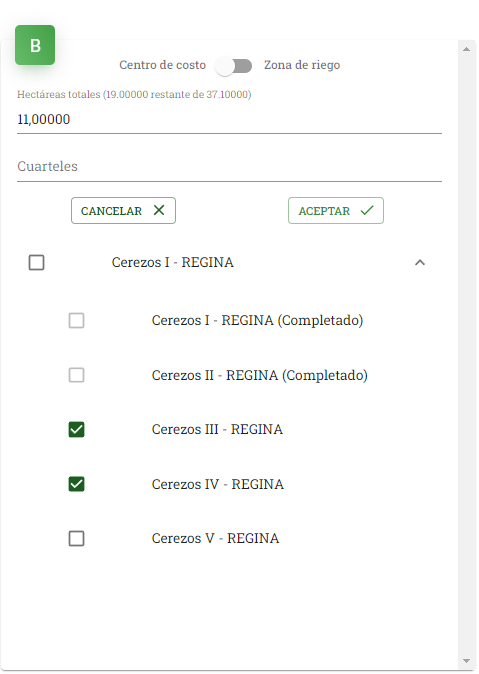
Task: Select the Cerezos V - REGINA label
Action: [215, 538]
